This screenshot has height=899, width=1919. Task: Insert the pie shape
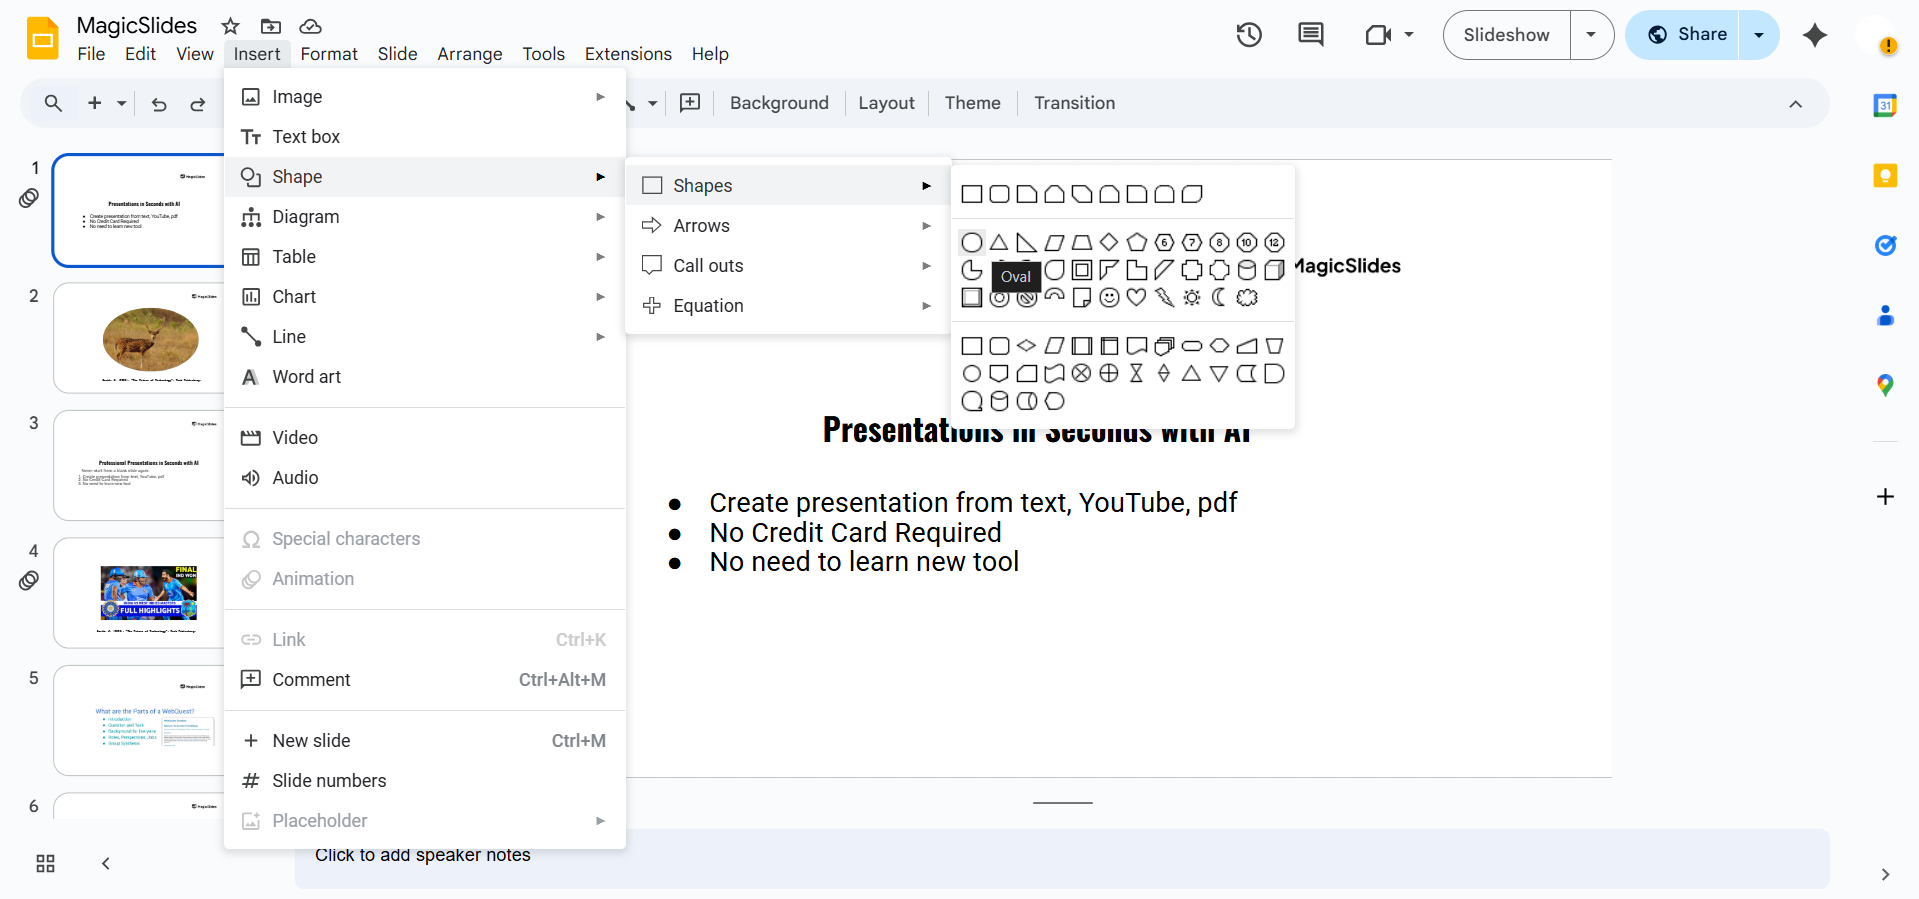[x=971, y=270]
